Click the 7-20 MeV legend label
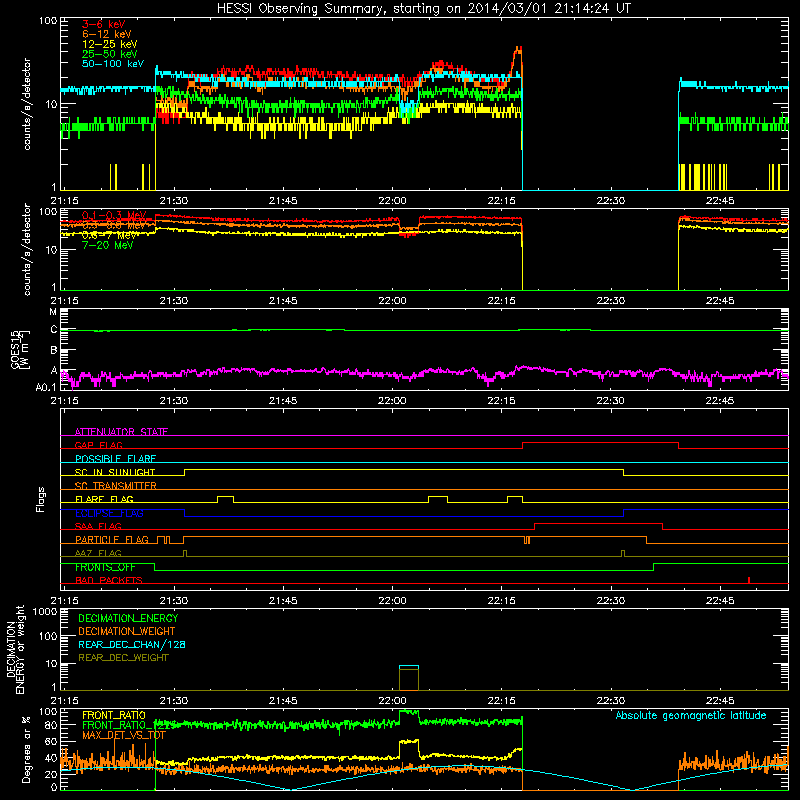Viewport: 800px width, 800px height. tap(108, 245)
